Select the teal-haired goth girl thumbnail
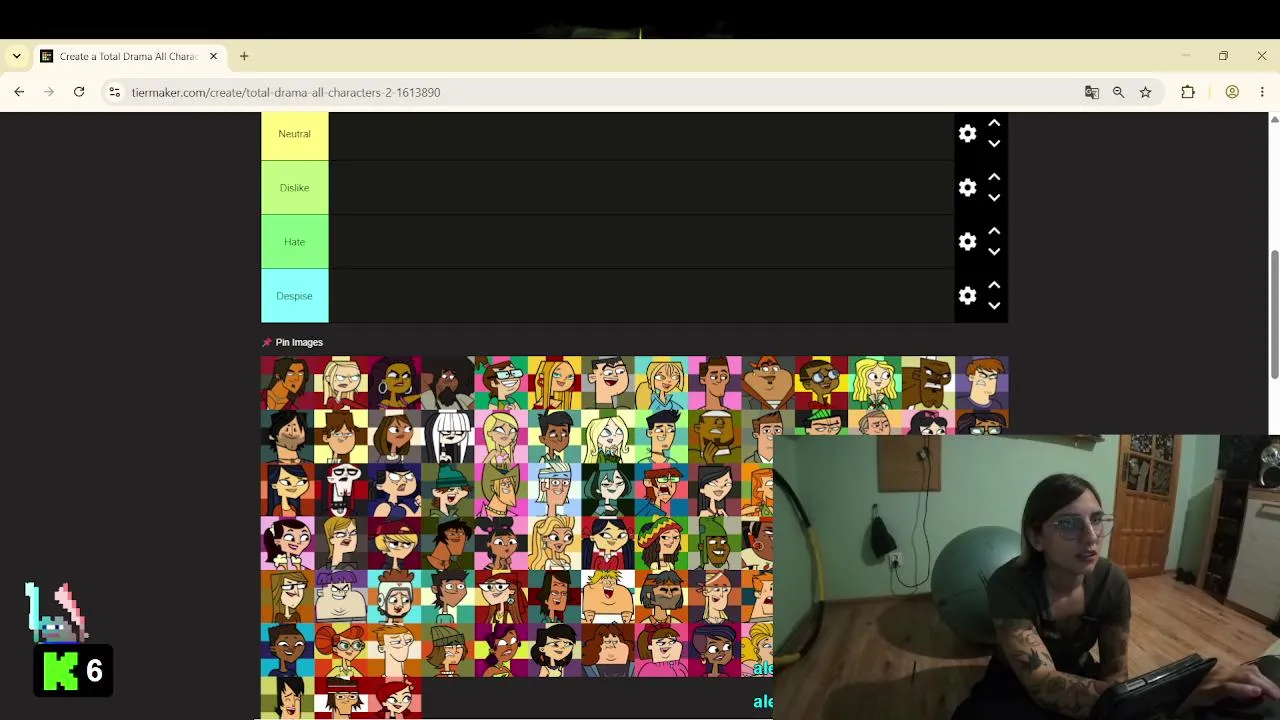The width and height of the screenshot is (1280, 720). tap(608, 491)
